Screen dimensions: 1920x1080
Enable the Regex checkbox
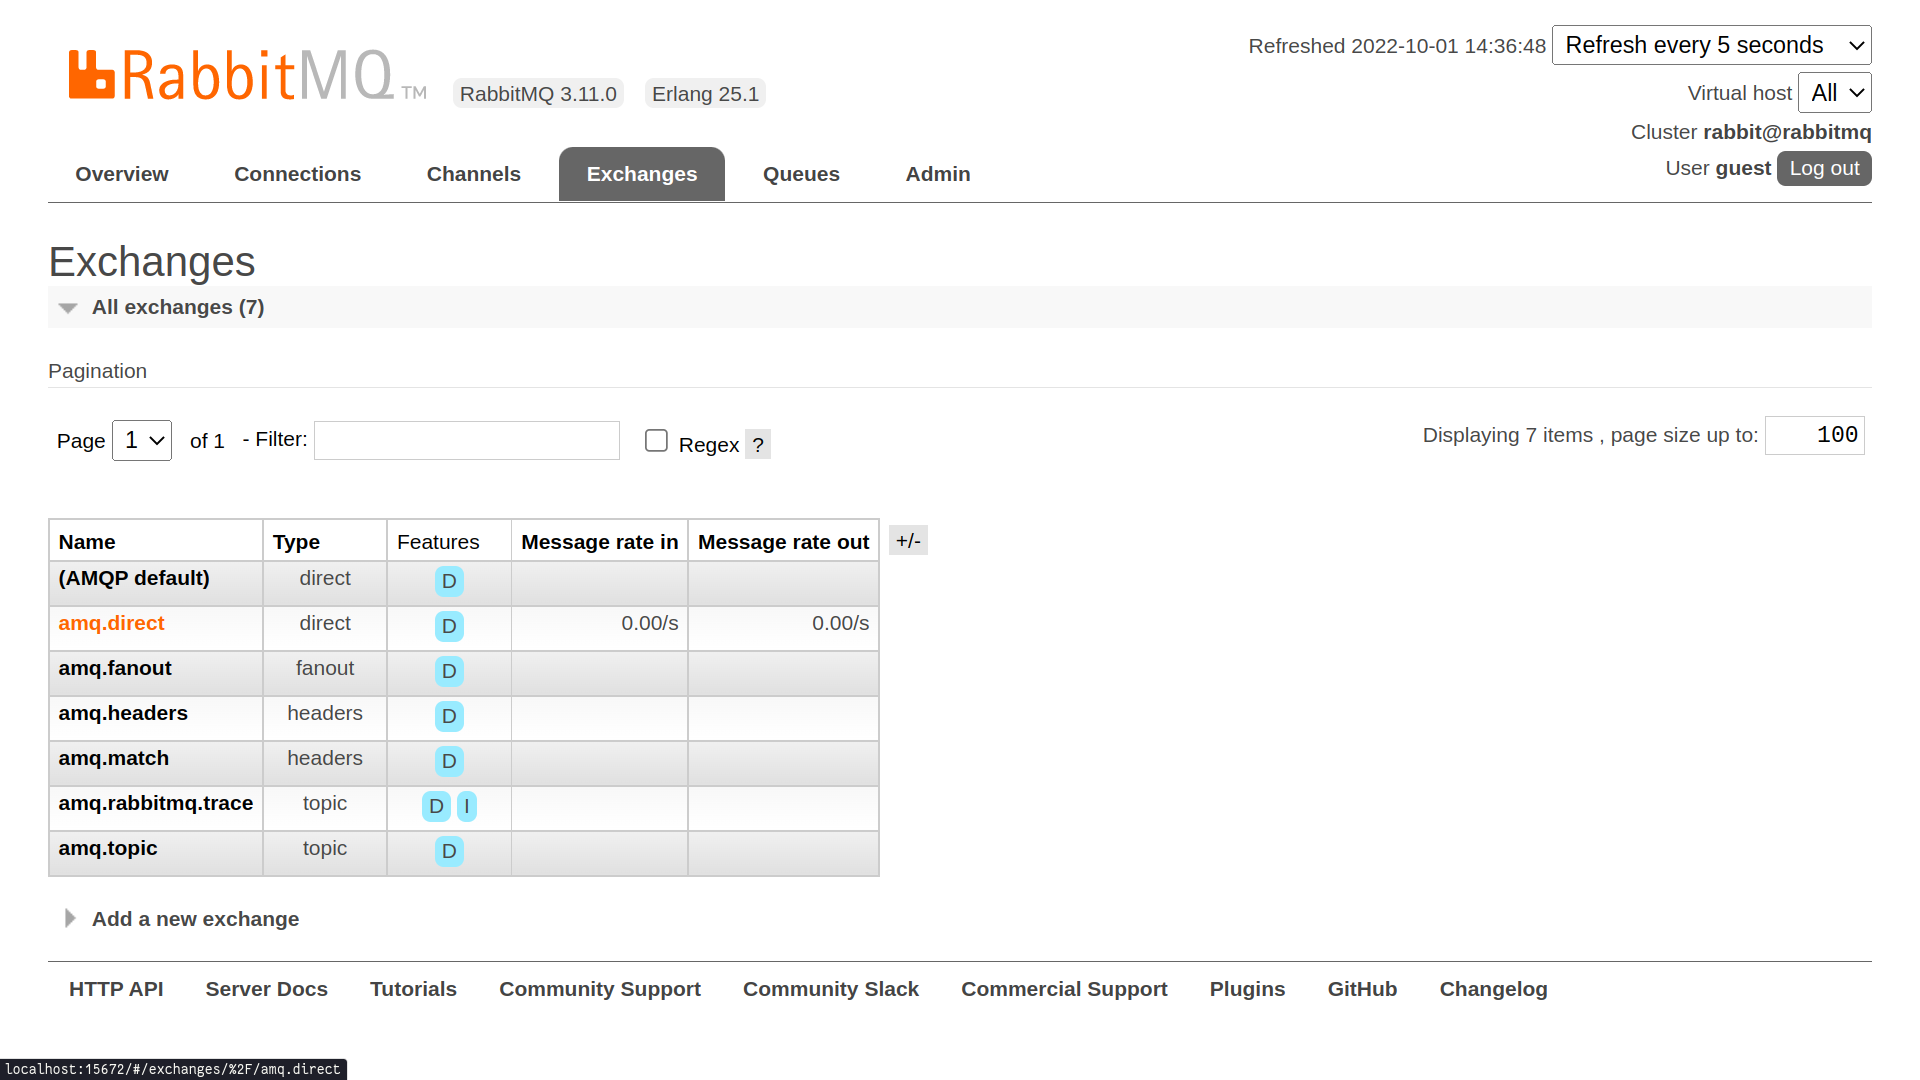(x=656, y=441)
